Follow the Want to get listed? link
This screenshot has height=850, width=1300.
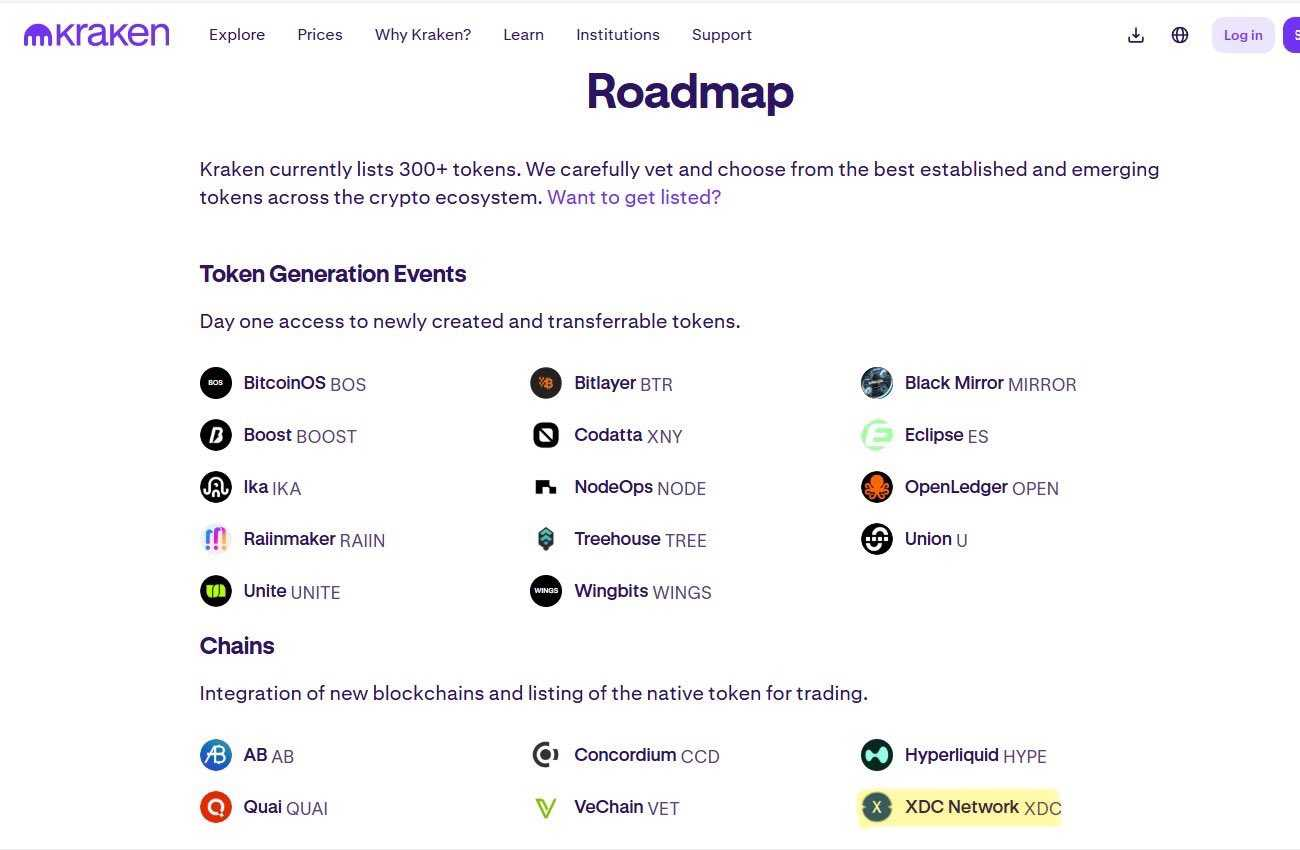pos(634,197)
